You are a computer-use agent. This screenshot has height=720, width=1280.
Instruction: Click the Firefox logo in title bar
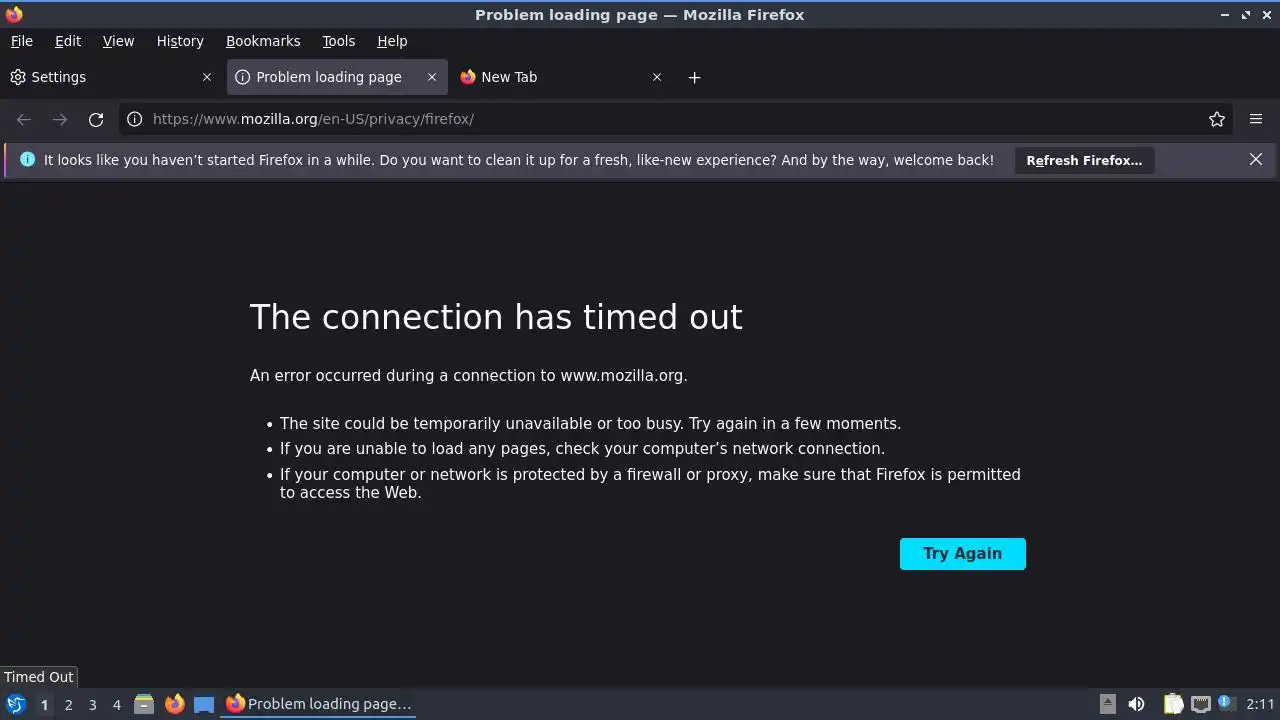(x=14, y=14)
